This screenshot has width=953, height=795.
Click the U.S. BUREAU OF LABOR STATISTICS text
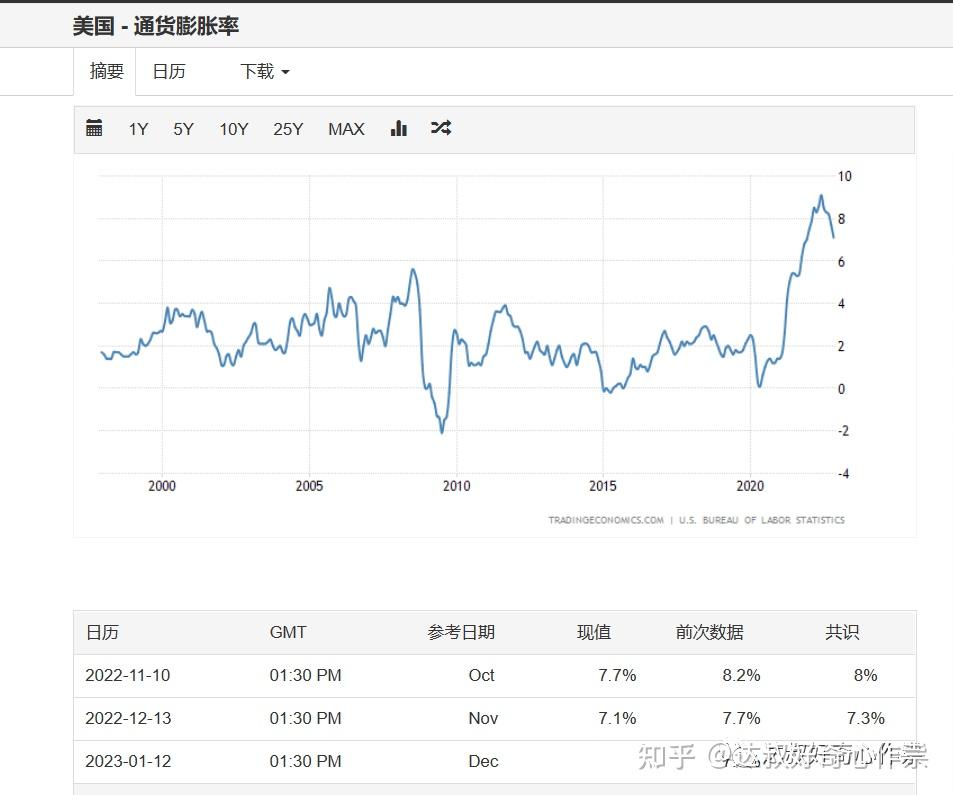[762, 520]
